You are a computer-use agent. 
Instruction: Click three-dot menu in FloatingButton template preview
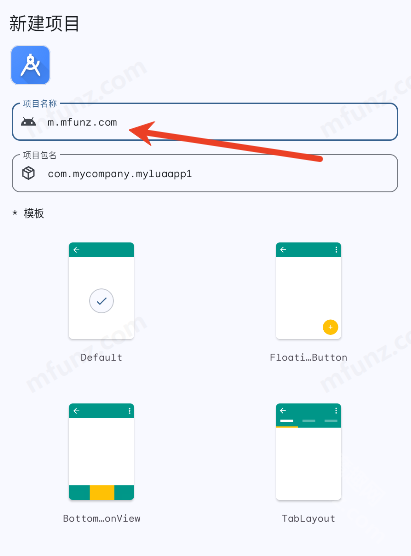pos(336,250)
